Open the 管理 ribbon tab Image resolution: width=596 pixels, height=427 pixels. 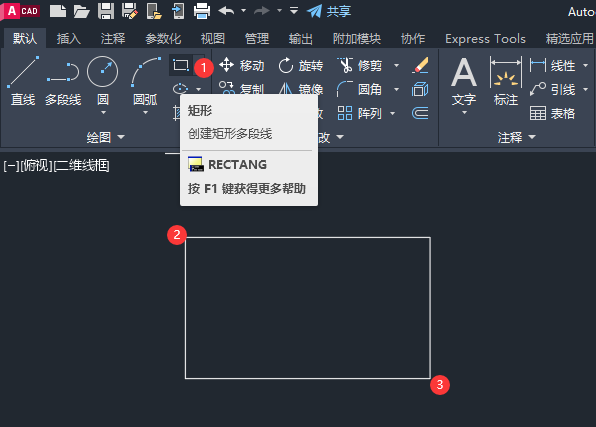point(257,38)
